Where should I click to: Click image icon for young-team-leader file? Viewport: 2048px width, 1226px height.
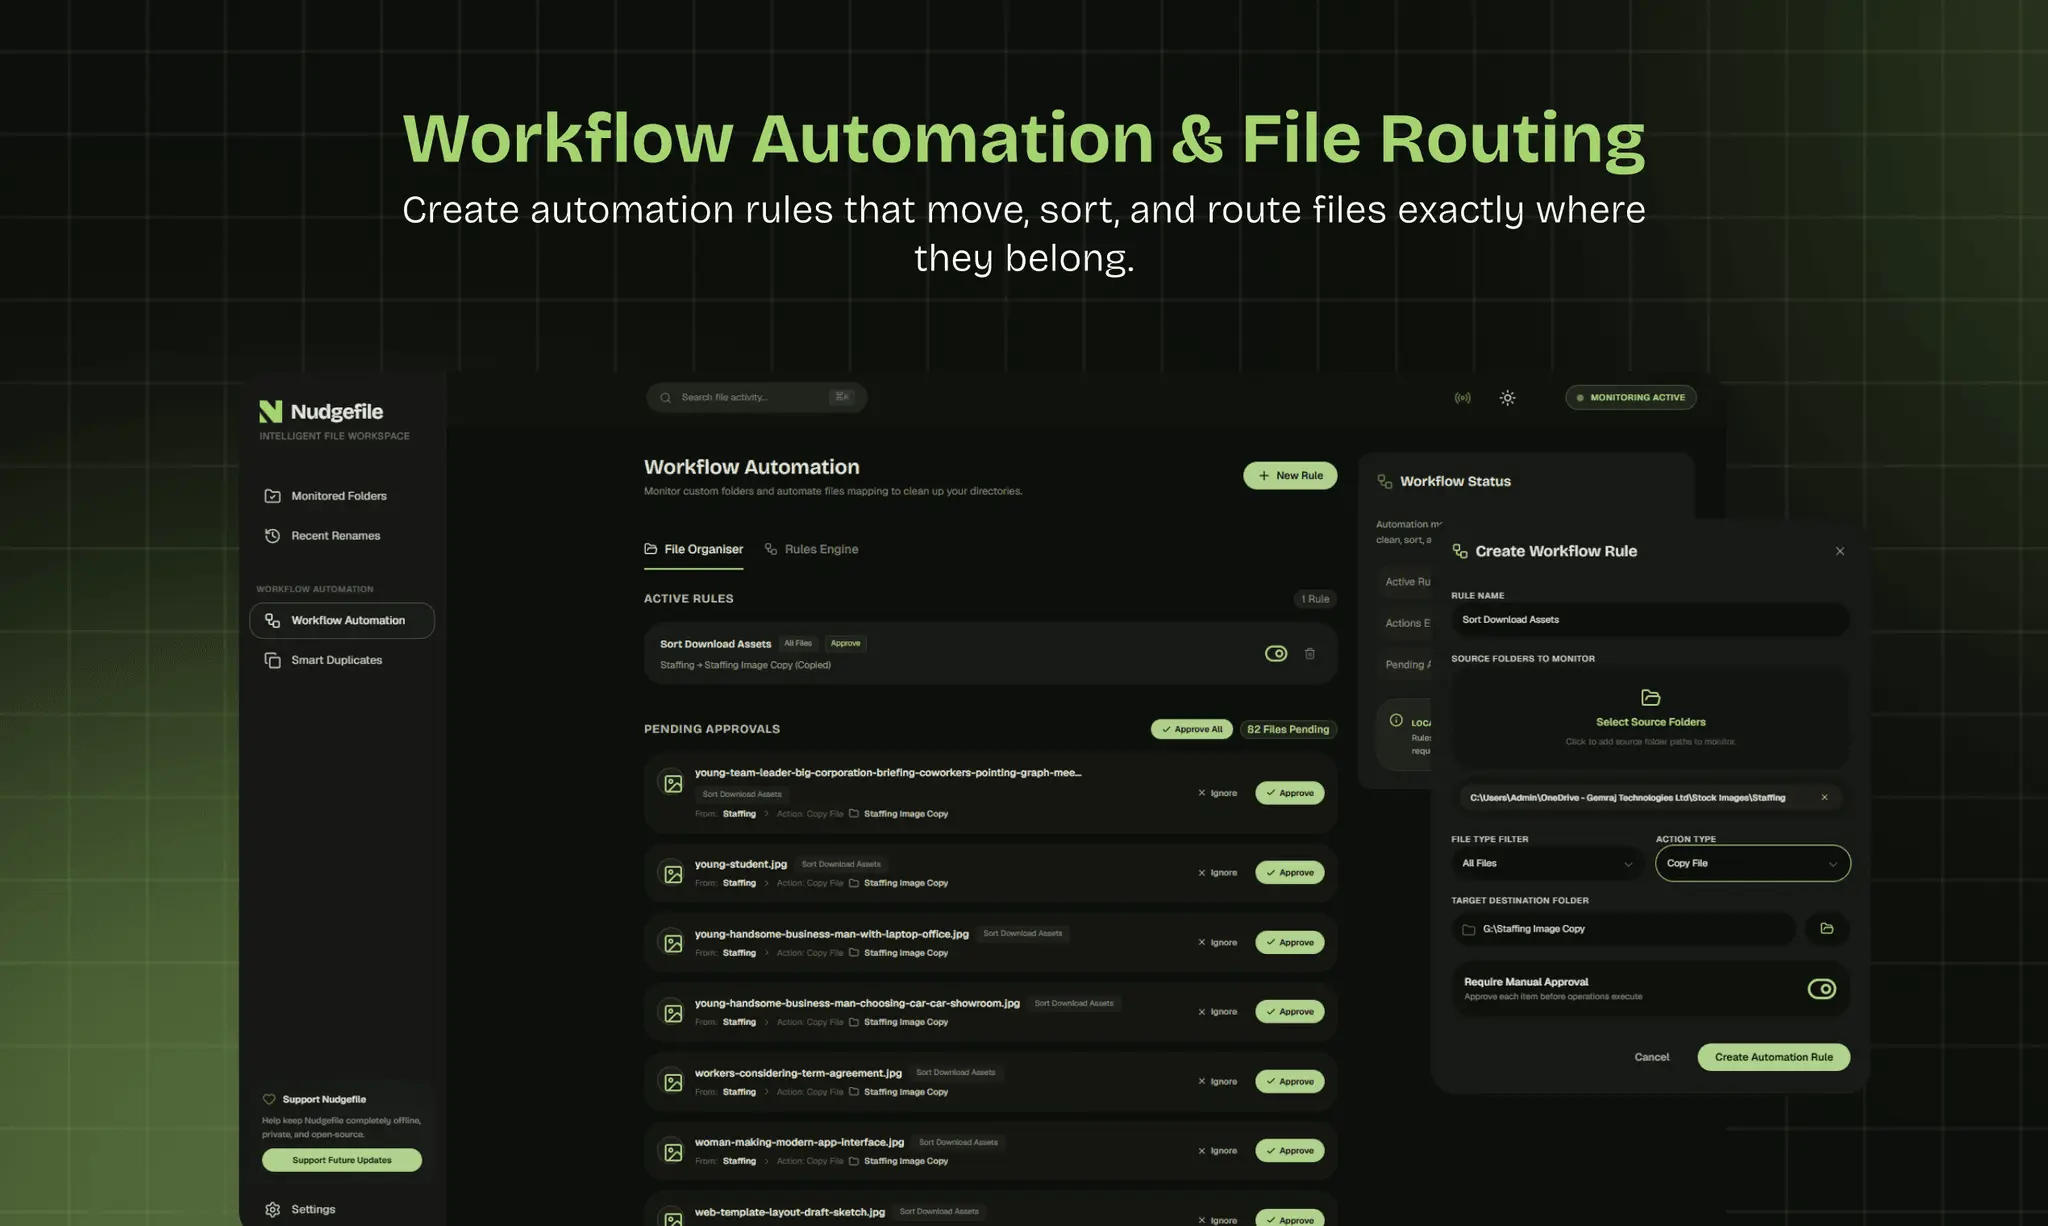pos(673,784)
